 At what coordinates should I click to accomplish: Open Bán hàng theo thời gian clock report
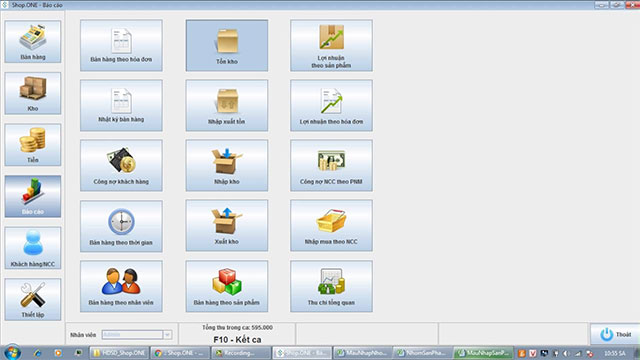pos(121,226)
